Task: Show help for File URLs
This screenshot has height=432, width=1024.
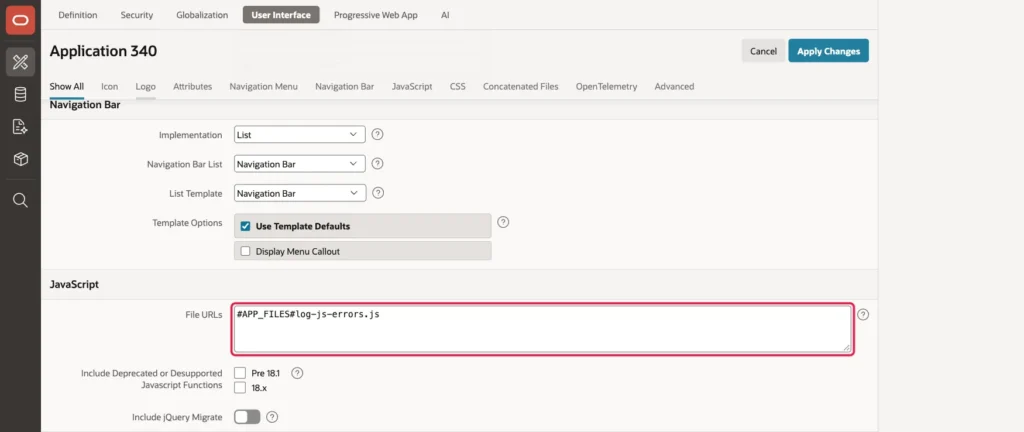Action: [x=863, y=315]
